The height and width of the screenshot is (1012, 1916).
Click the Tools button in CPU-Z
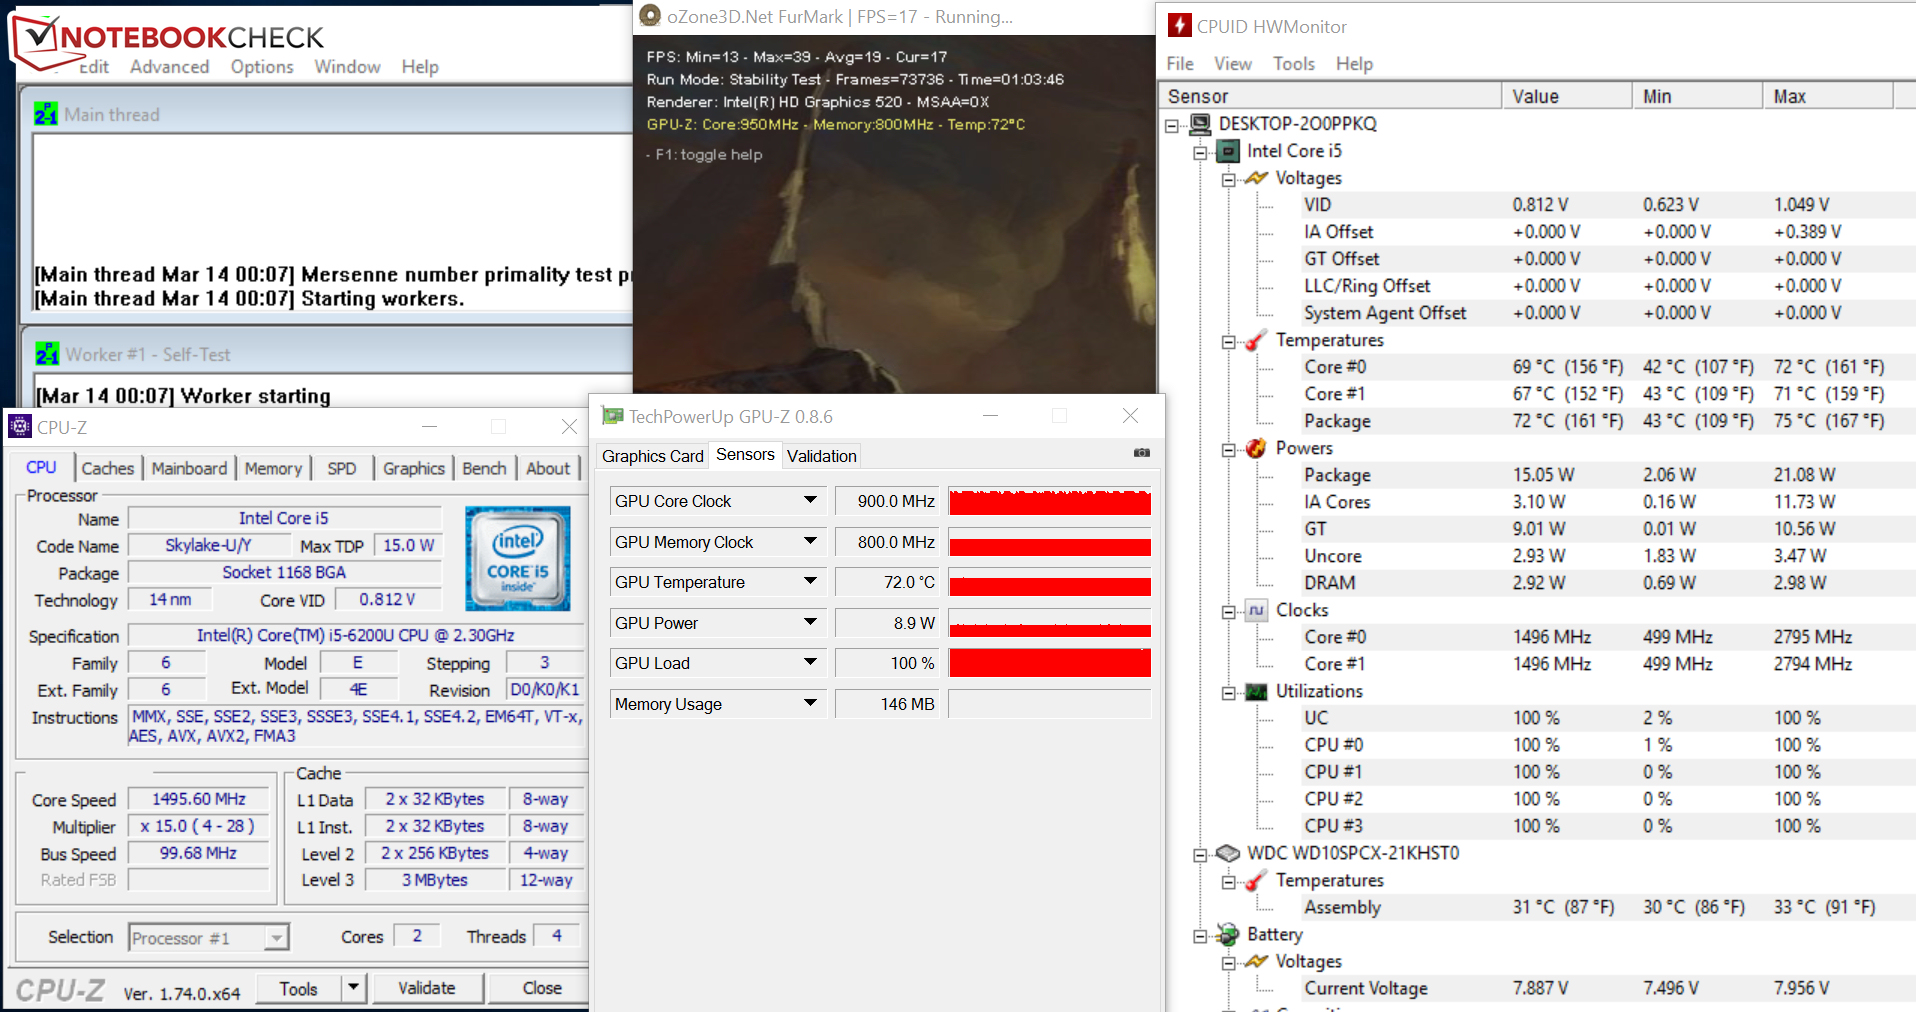(299, 988)
